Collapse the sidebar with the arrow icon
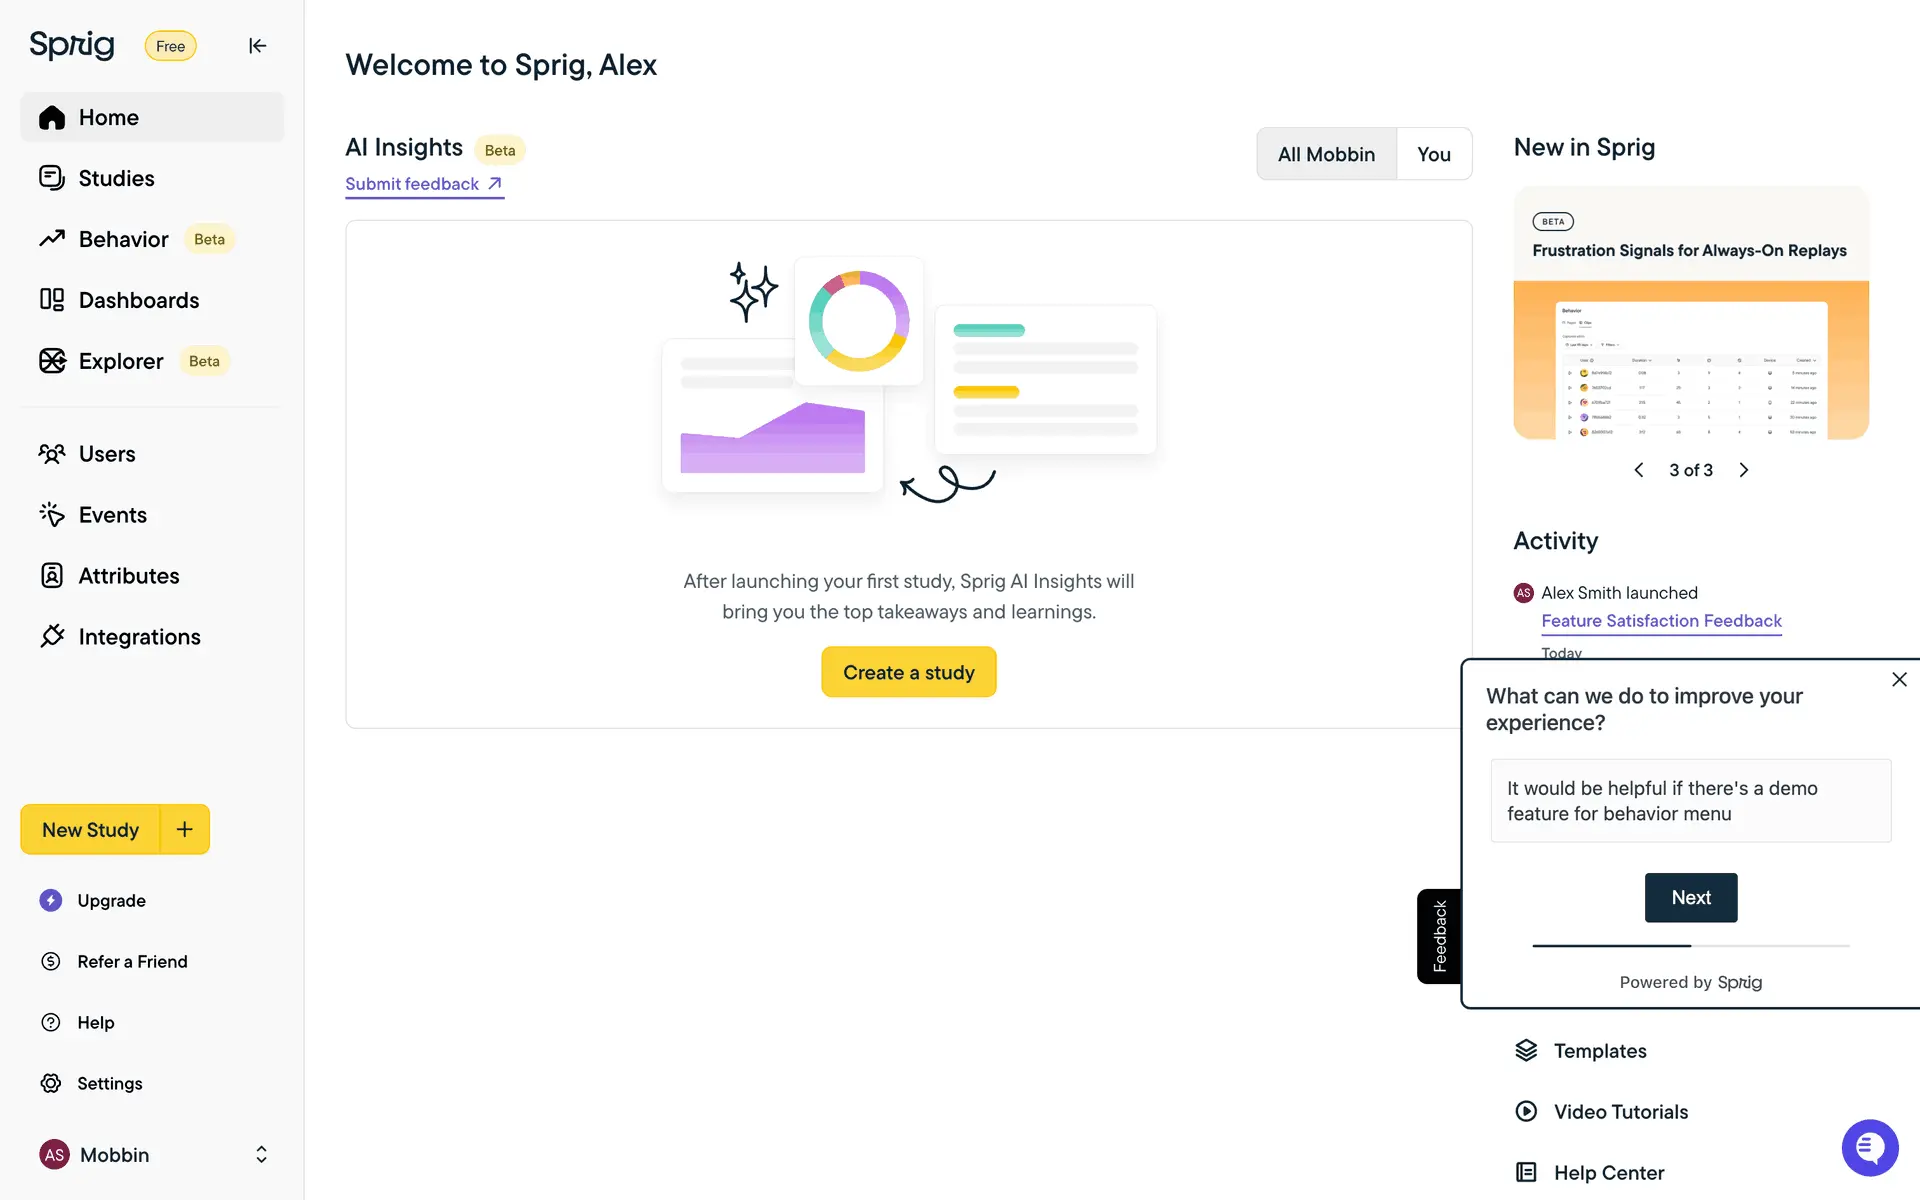 coord(257,46)
